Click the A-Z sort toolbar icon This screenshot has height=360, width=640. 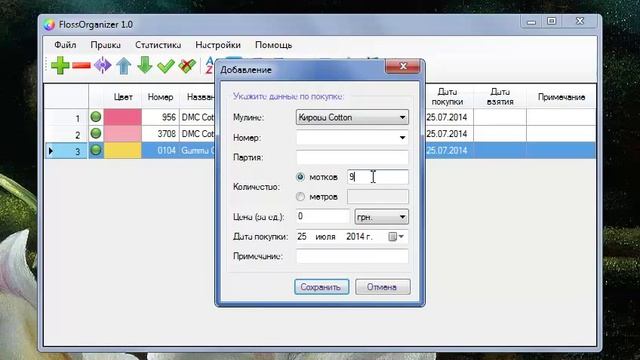(209, 65)
